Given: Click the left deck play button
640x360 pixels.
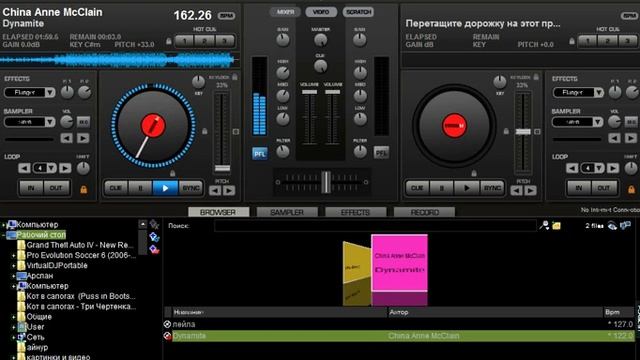Looking at the screenshot, I should [165, 188].
